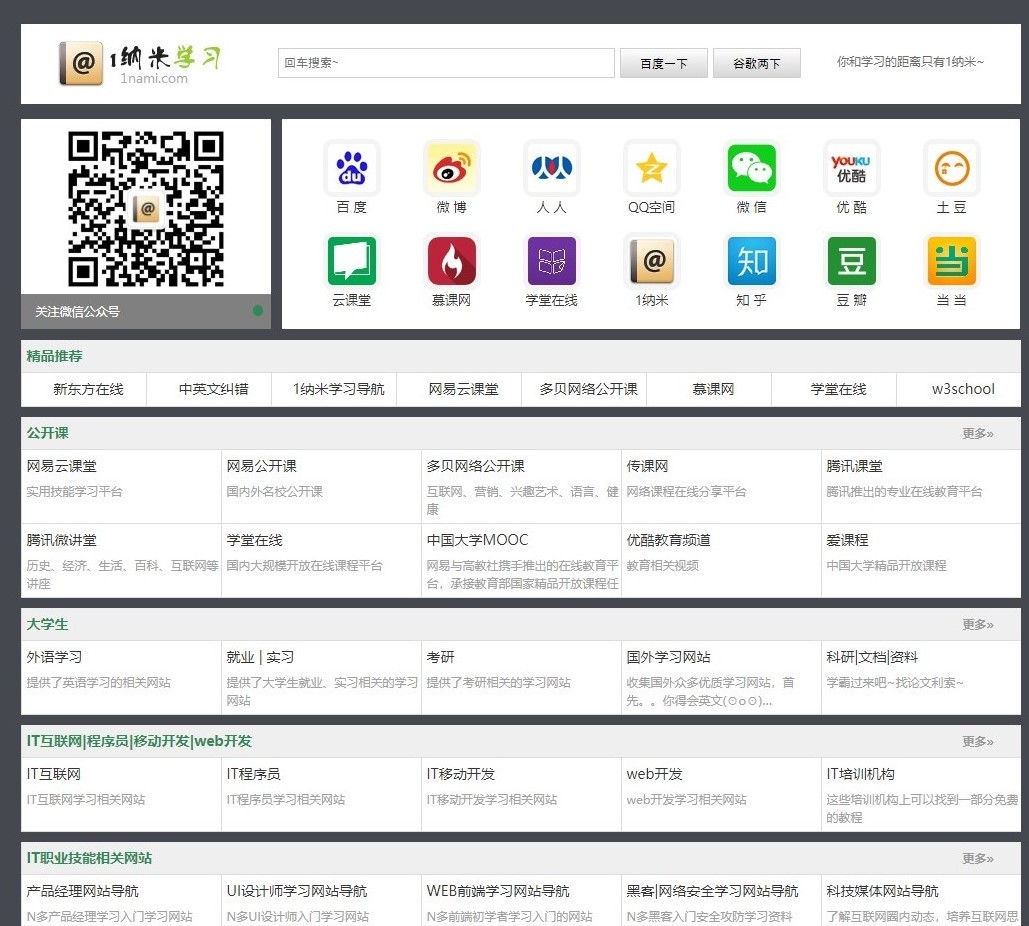This screenshot has width=1029, height=926.
Task: Open 腾讯课堂 link
Action: 854,466
